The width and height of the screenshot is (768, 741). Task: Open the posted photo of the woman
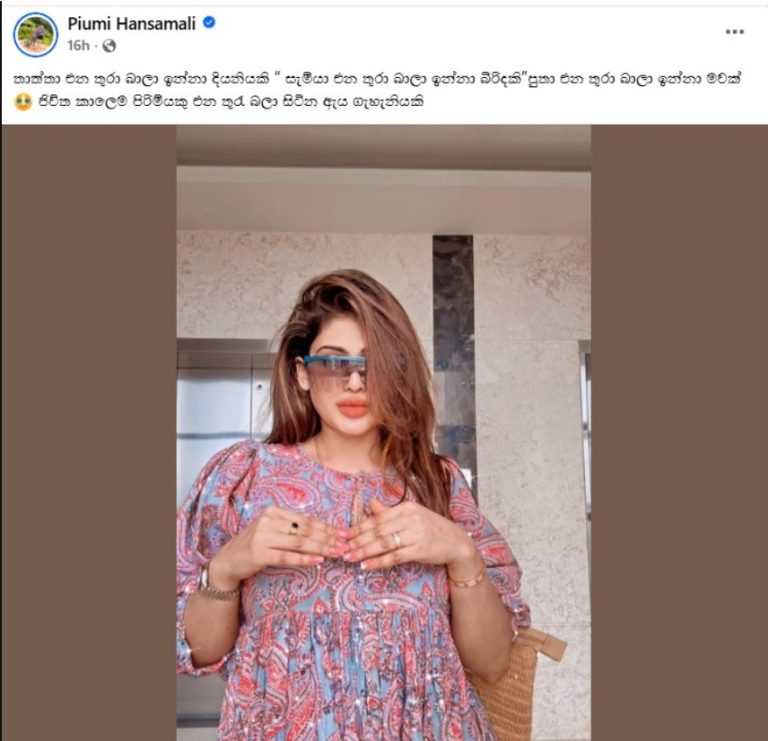pyautogui.click(x=384, y=432)
